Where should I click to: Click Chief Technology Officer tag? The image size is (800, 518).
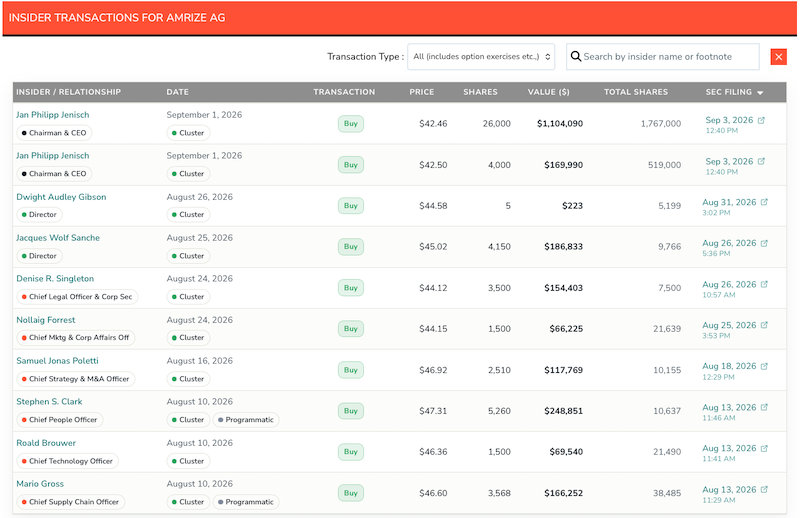click(67, 461)
